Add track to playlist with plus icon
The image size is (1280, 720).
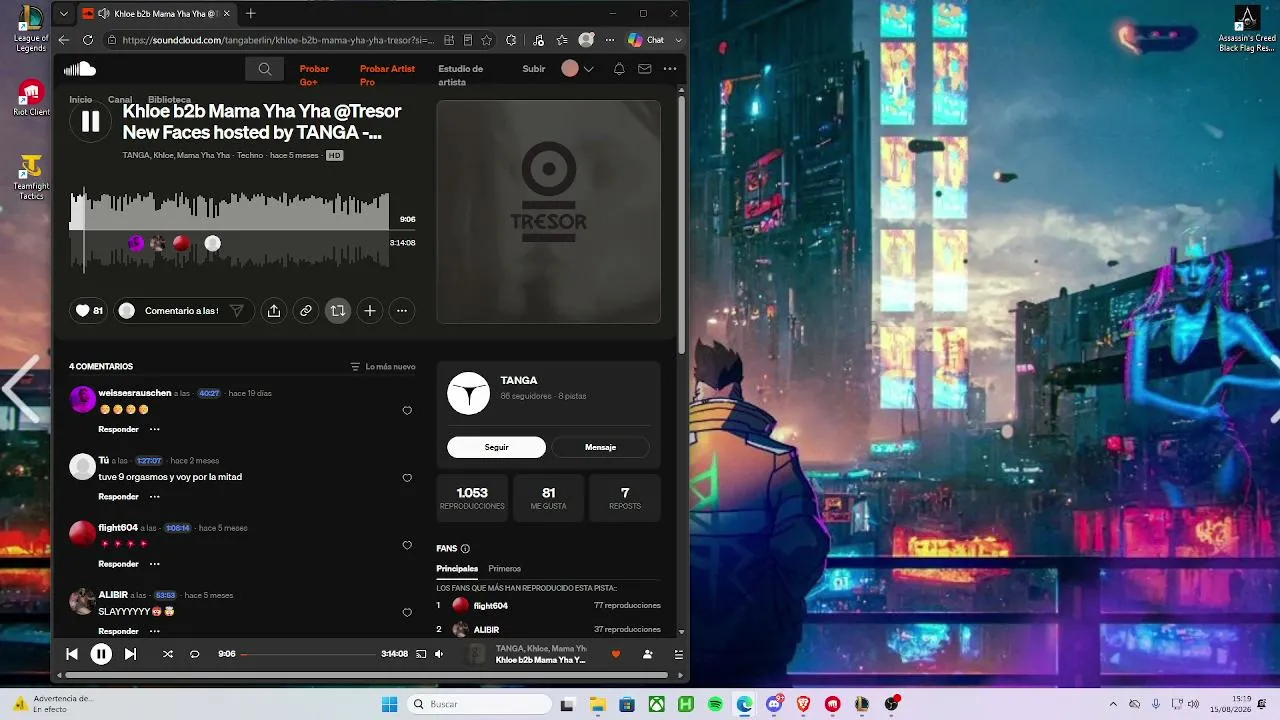[370, 311]
